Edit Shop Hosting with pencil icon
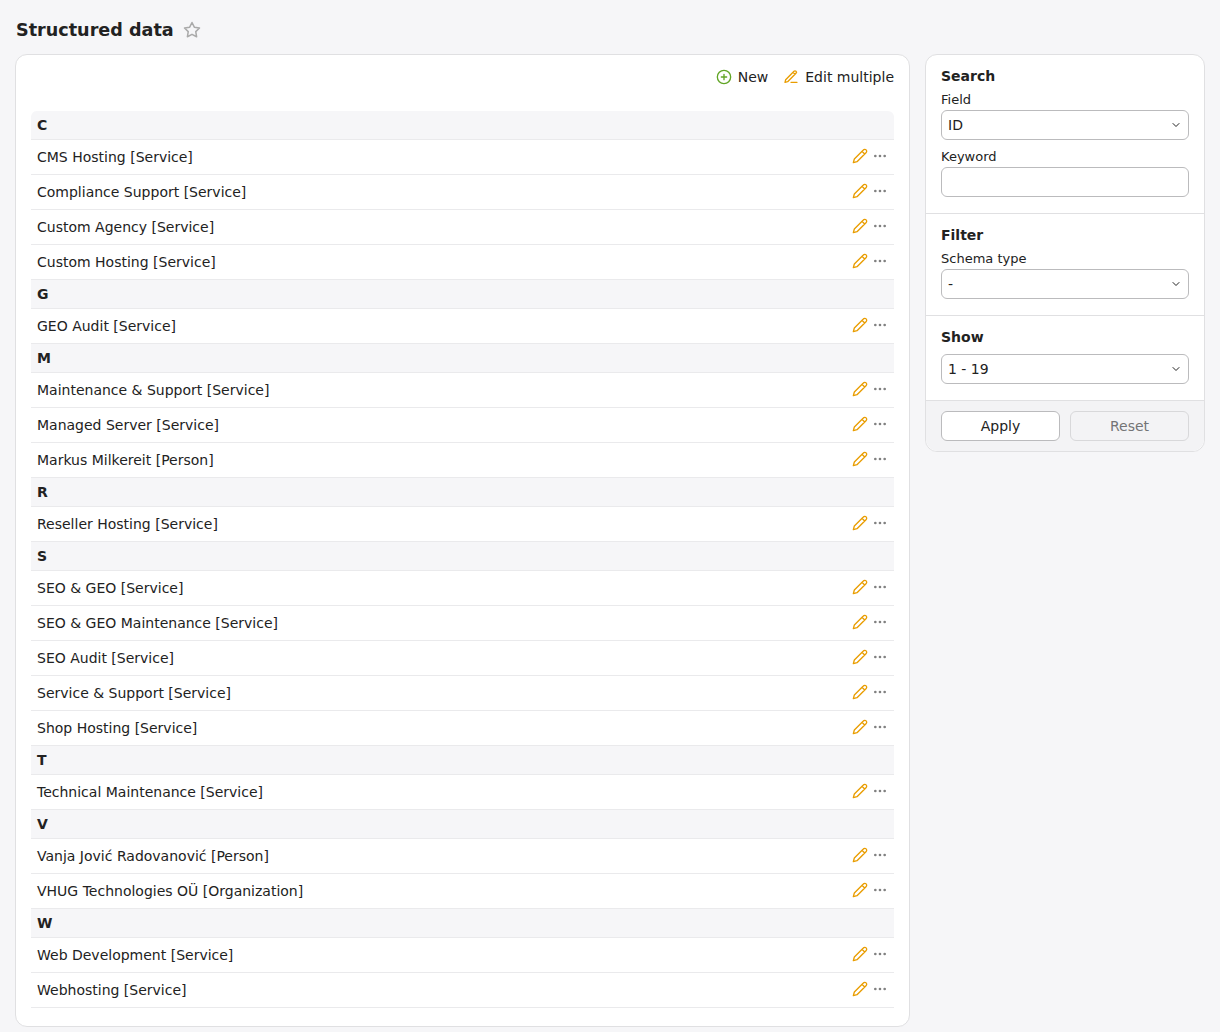This screenshot has width=1220, height=1032. coord(860,727)
